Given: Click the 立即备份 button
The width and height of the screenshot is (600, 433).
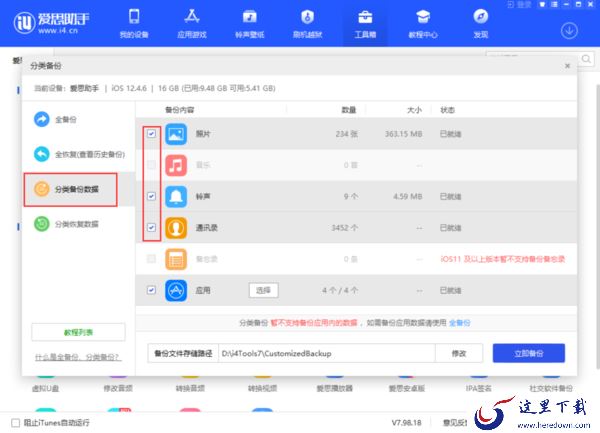Looking at the screenshot, I should 529,353.
